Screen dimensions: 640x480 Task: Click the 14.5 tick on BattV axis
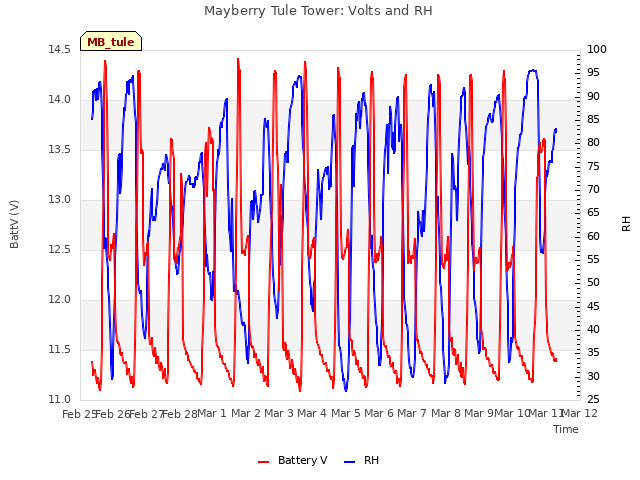tap(59, 49)
